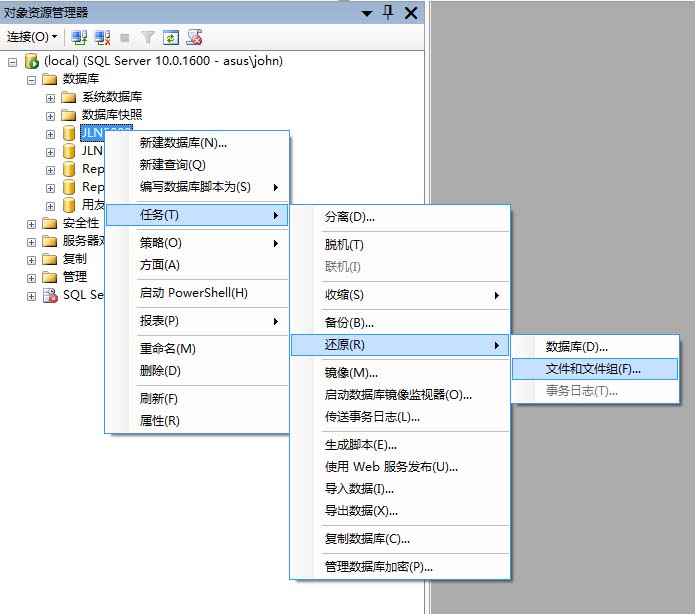Click the Filter funnel toolbar icon

click(x=148, y=37)
